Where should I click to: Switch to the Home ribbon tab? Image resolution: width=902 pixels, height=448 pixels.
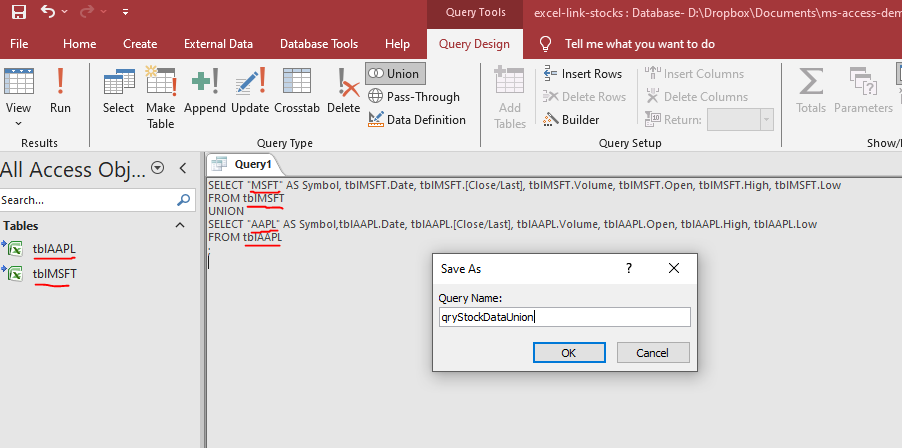point(79,44)
